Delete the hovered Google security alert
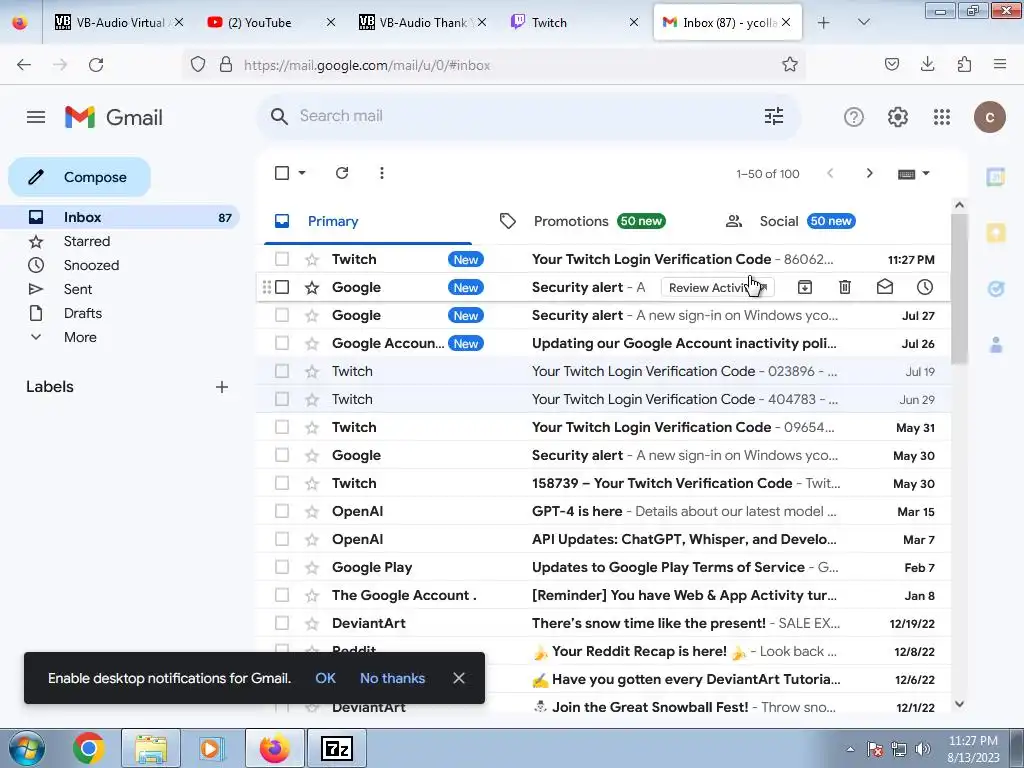This screenshot has width=1024, height=768. 844,287
